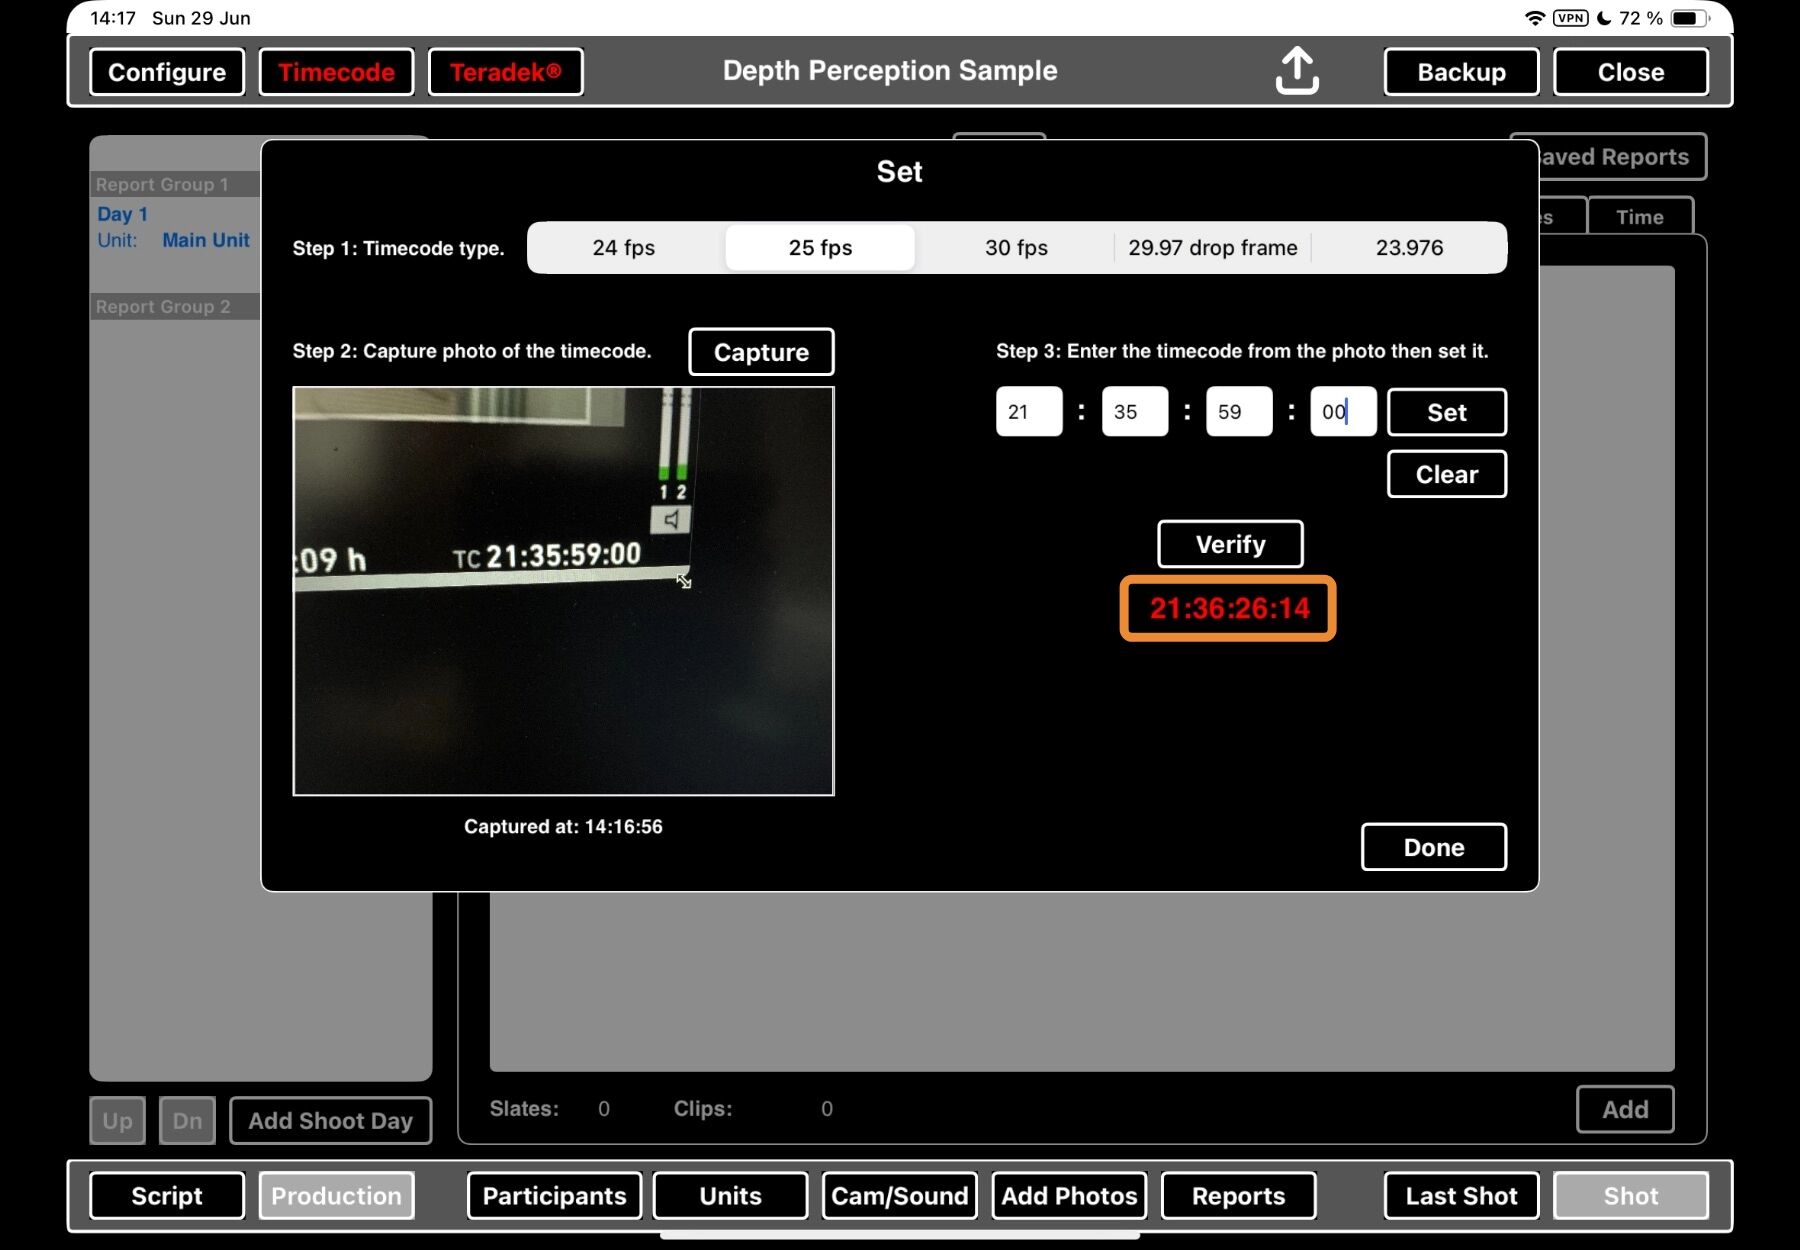The height and width of the screenshot is (1250, 1800).
Task: Open the Configure screen
Action: [167, 72]
